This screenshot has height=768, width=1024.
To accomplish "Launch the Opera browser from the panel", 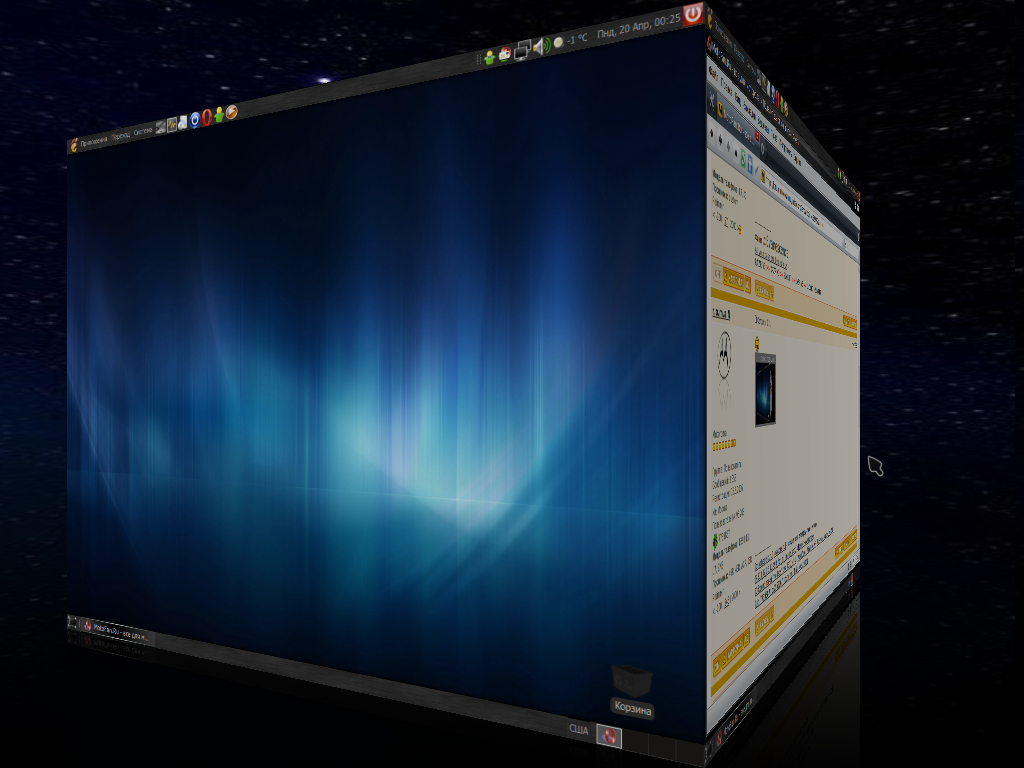I will point(206,118).
